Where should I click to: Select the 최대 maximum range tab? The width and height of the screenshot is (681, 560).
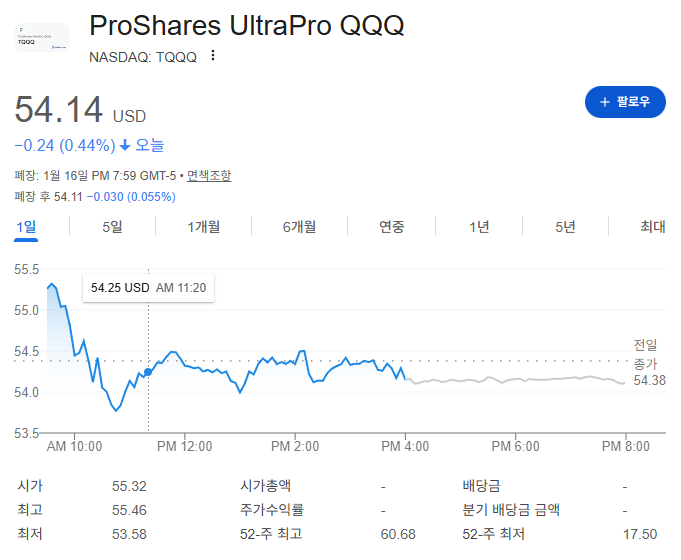[652, 227]
